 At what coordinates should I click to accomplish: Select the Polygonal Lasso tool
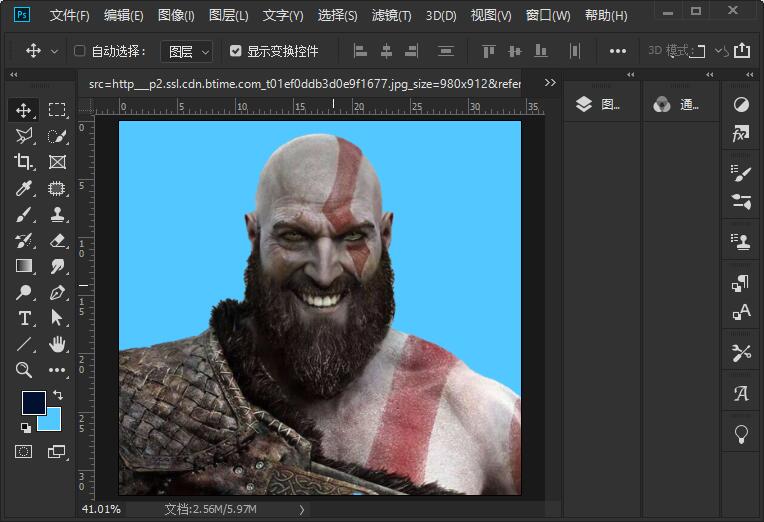point(23,136)
